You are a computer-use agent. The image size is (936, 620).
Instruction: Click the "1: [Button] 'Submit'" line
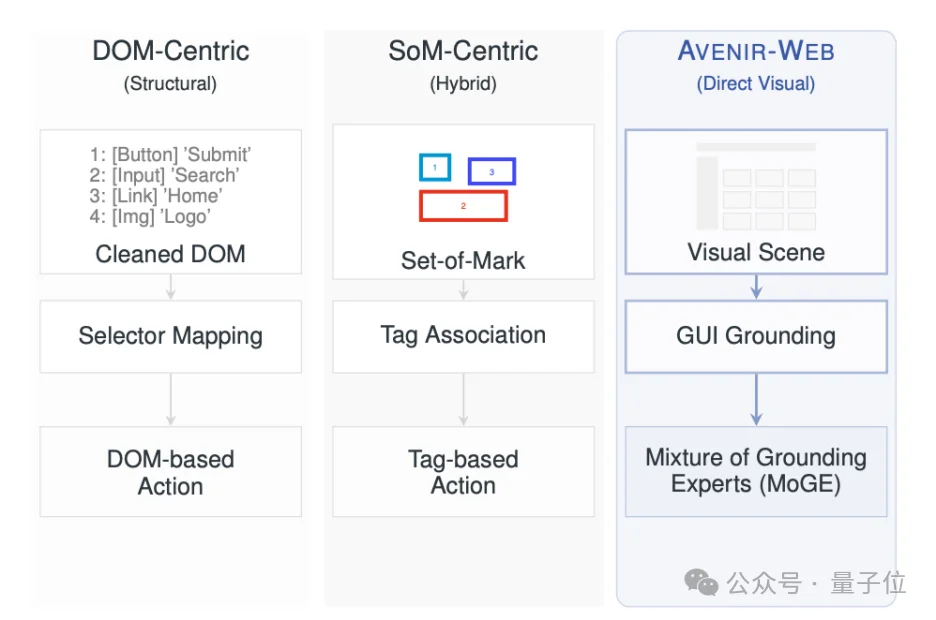[x=170, y=154]
